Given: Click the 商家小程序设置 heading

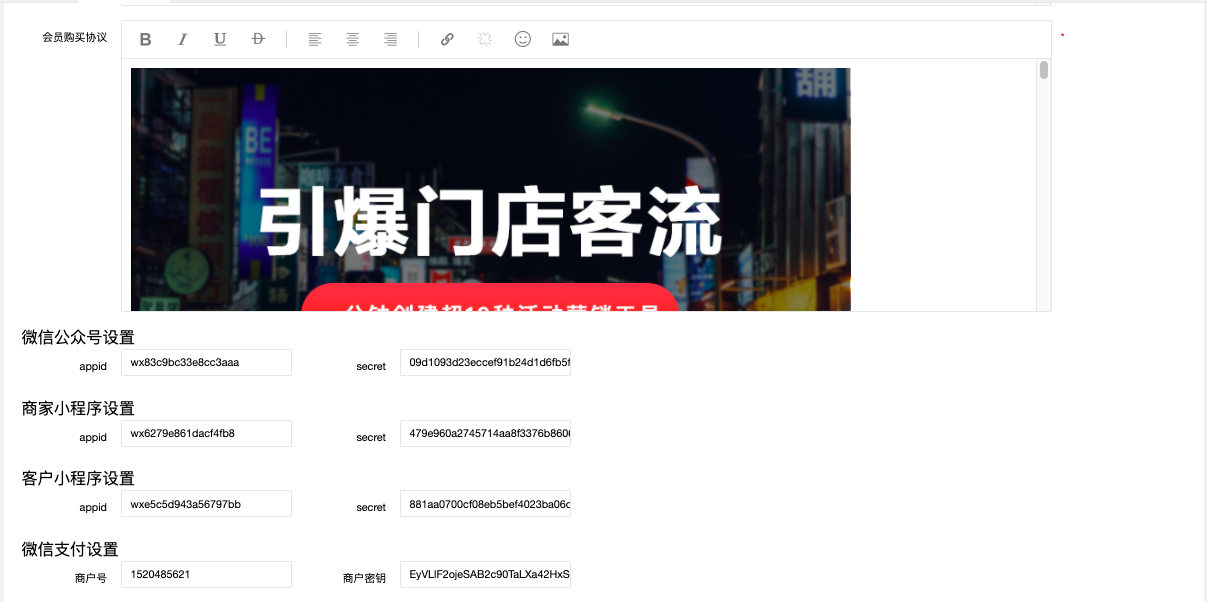Looking at the screenshot, I should (78, 408).
